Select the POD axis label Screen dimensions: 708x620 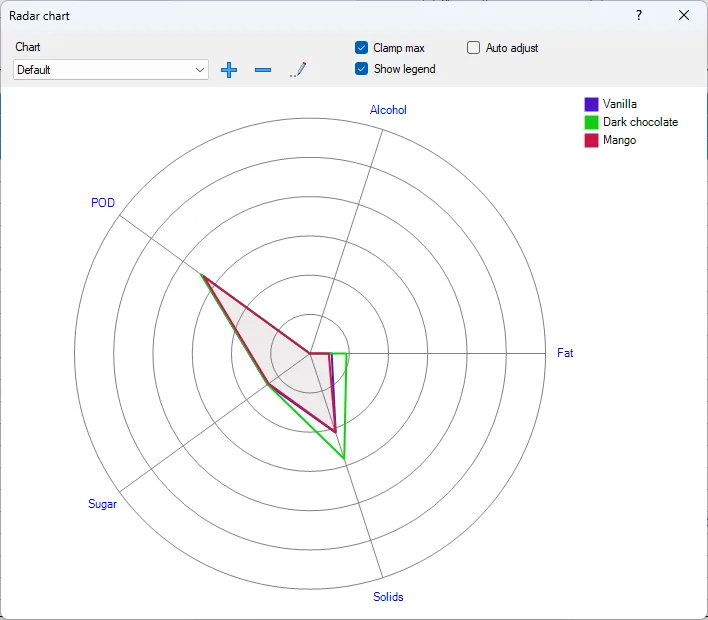pyautogui.click(x=103, y=203)
